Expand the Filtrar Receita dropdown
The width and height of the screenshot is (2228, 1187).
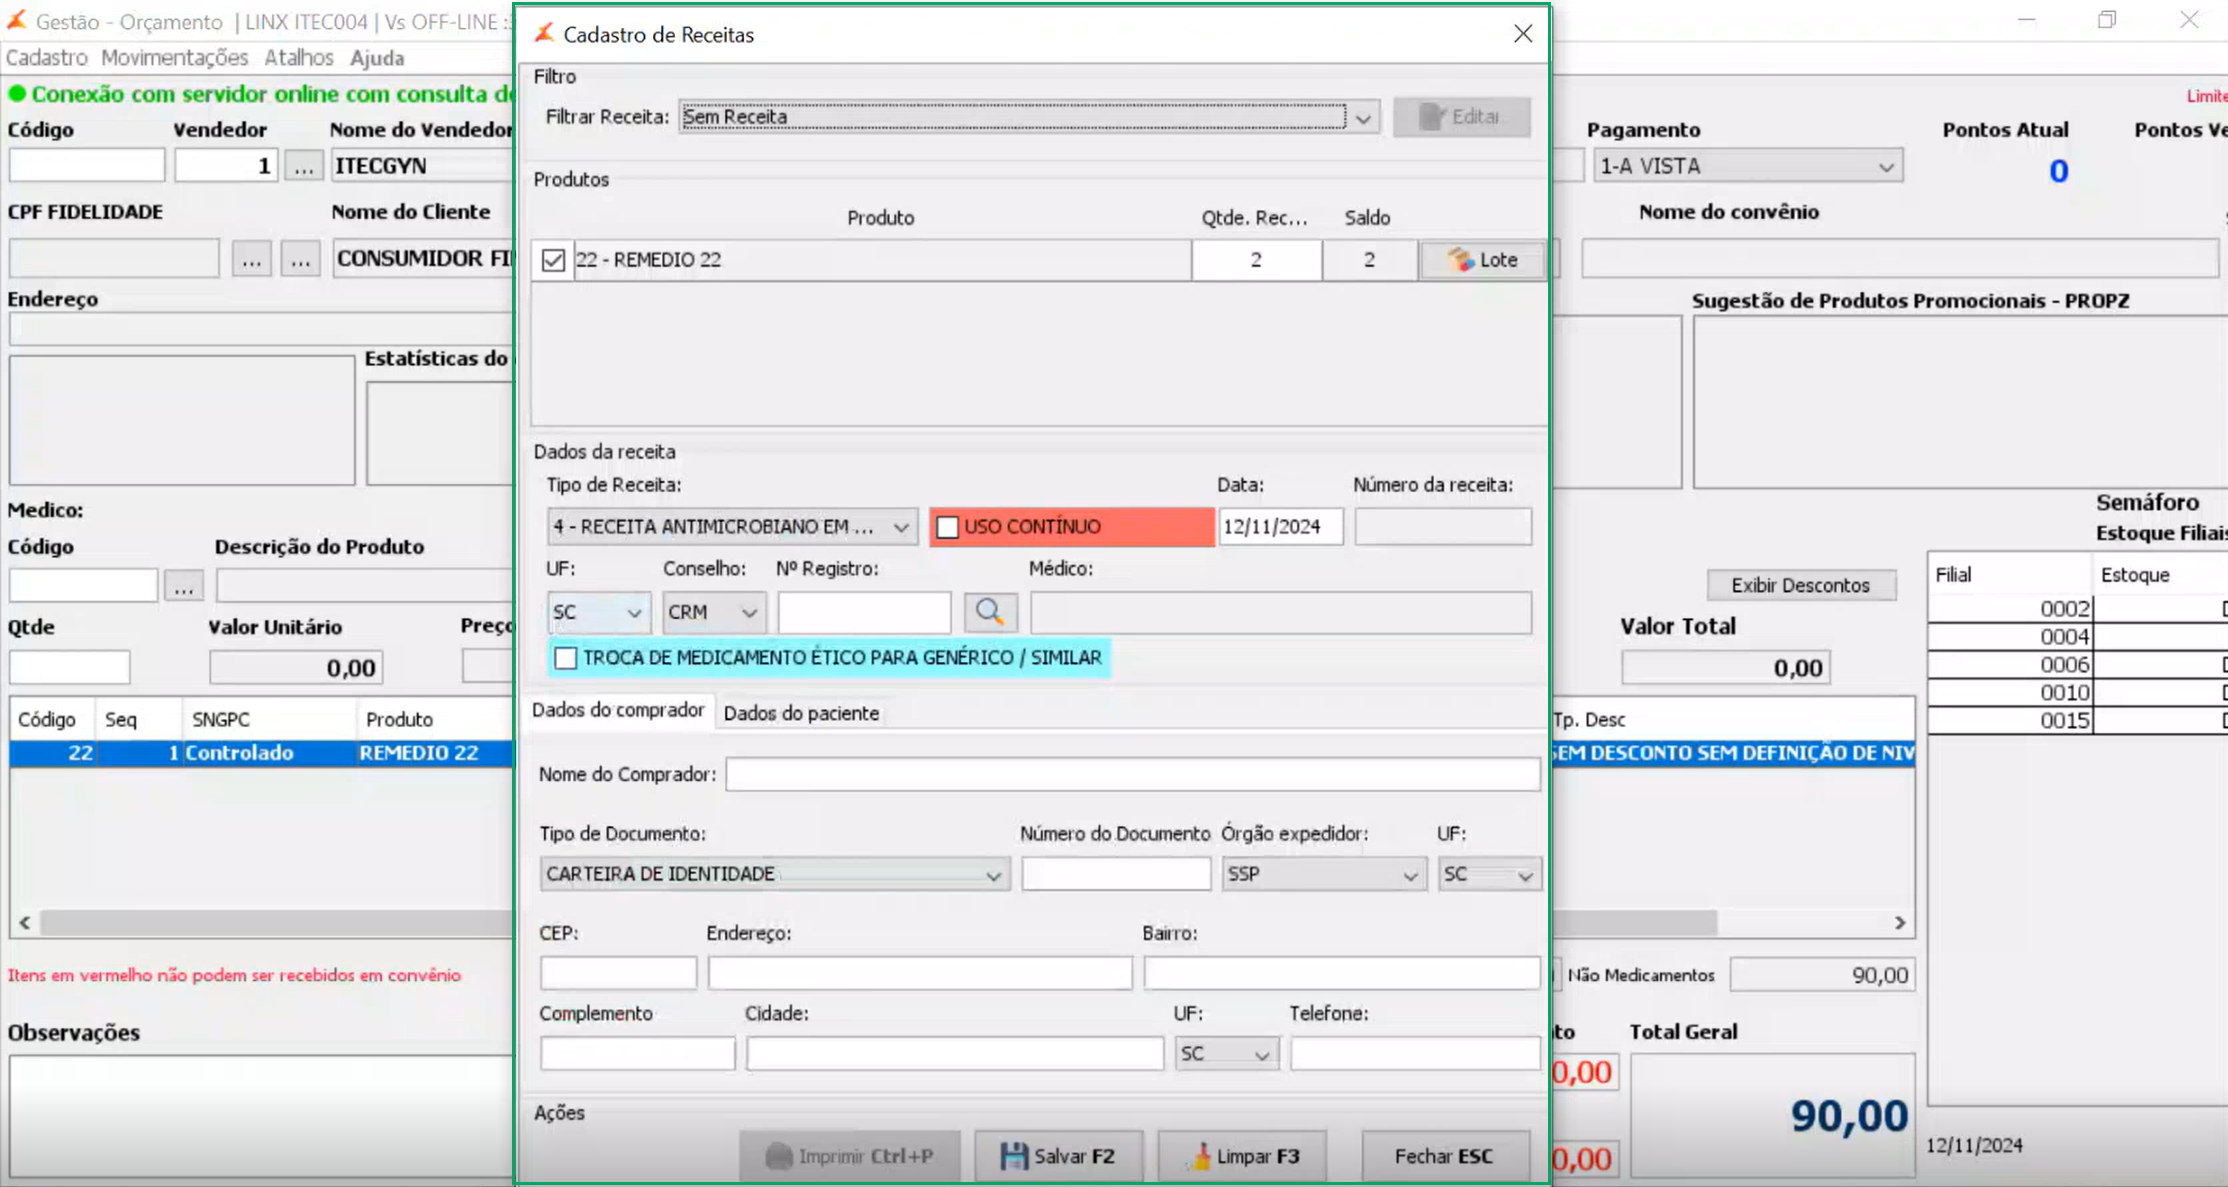point(1363,118)
